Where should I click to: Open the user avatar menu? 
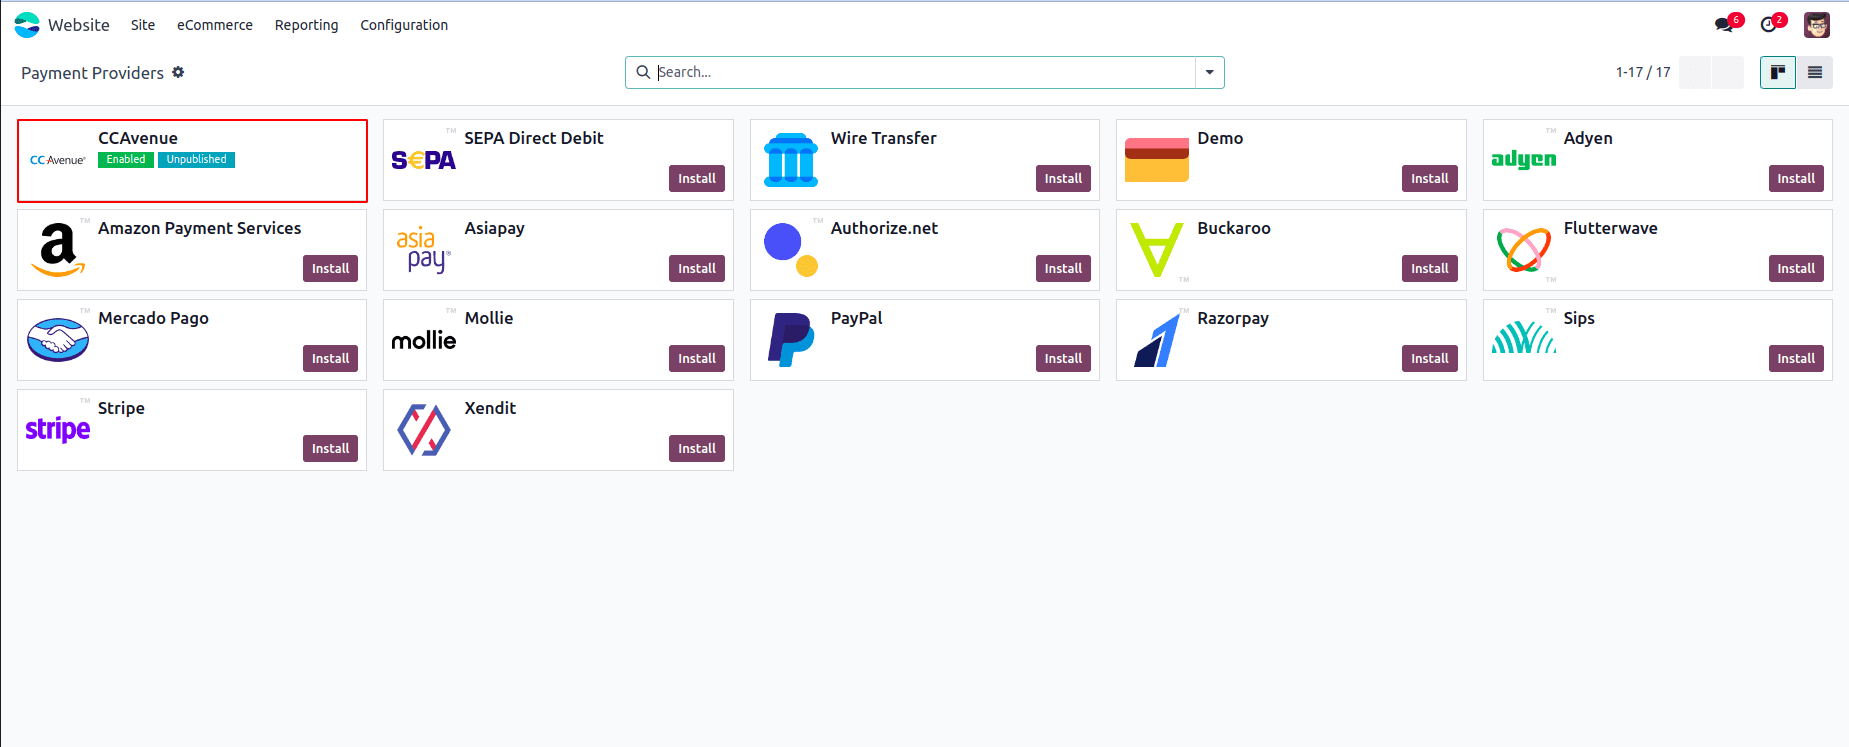tap(1817, 25)
